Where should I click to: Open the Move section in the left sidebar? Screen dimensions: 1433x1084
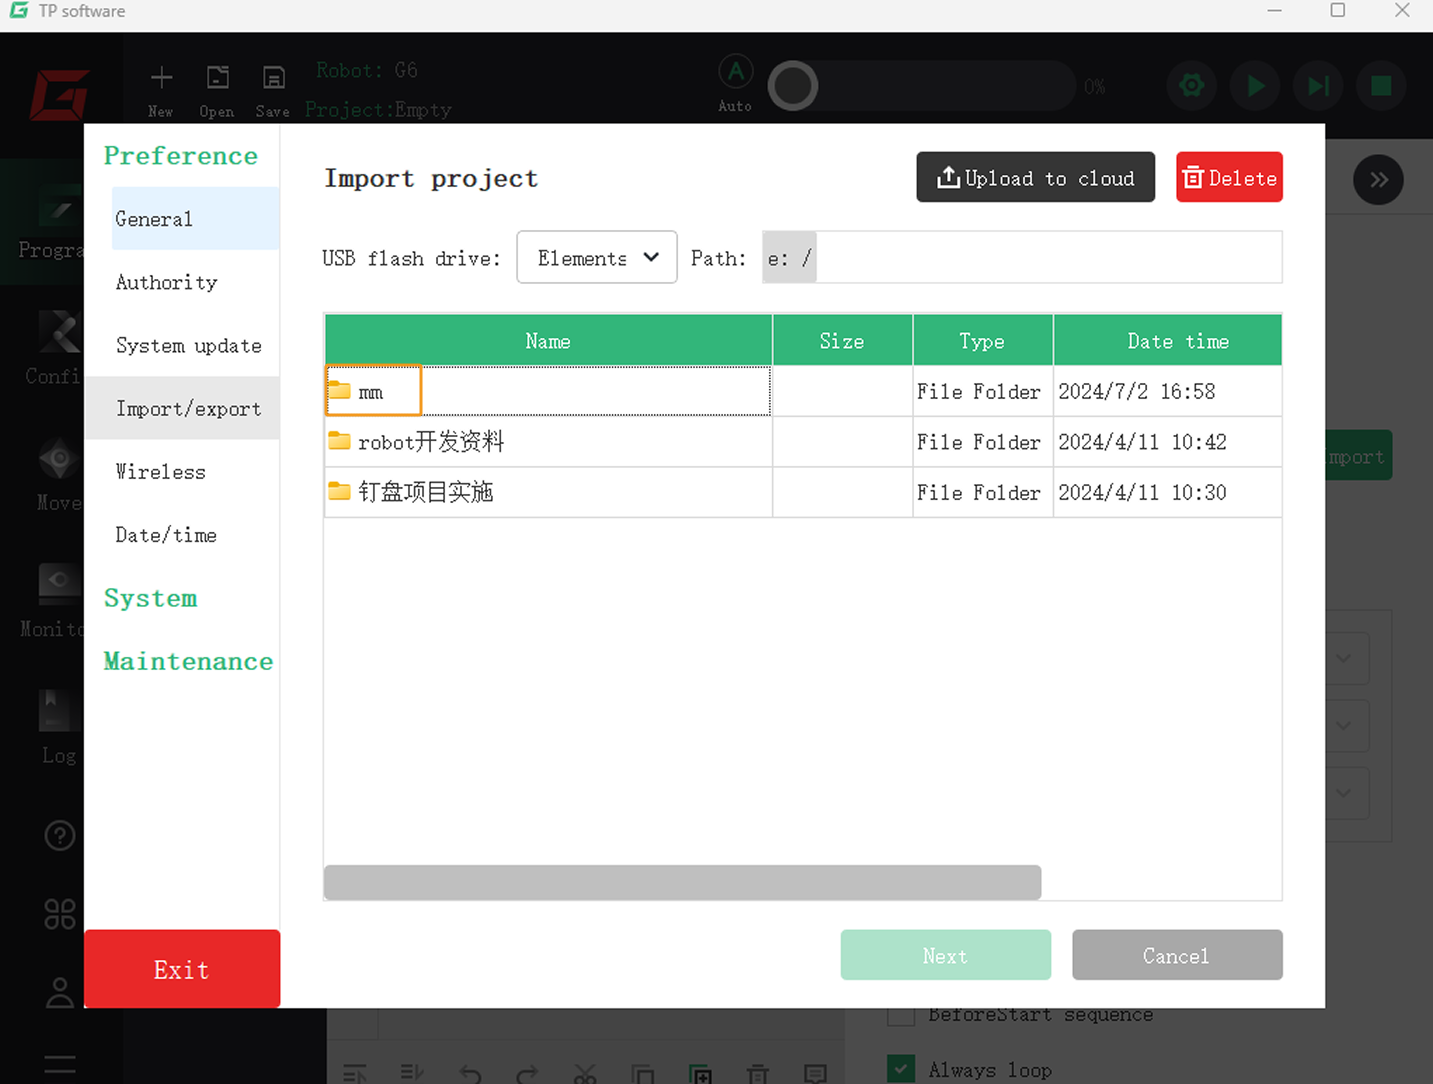[42, 475]
